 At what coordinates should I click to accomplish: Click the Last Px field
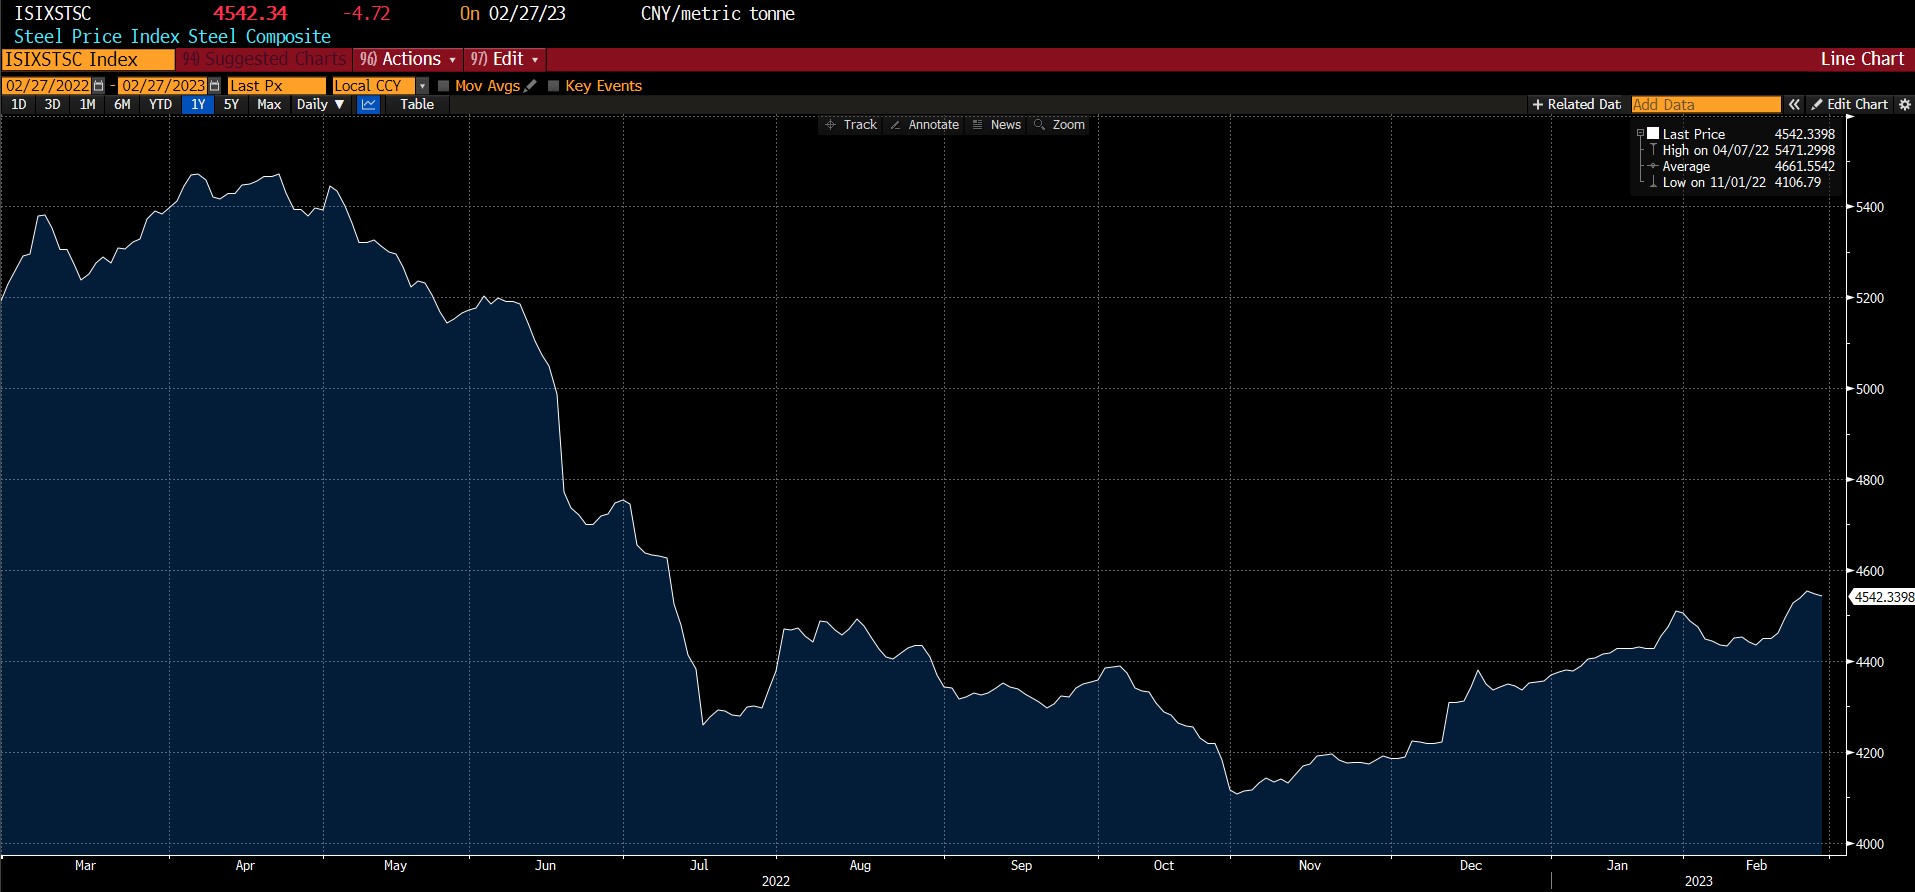tap(277, 86)
